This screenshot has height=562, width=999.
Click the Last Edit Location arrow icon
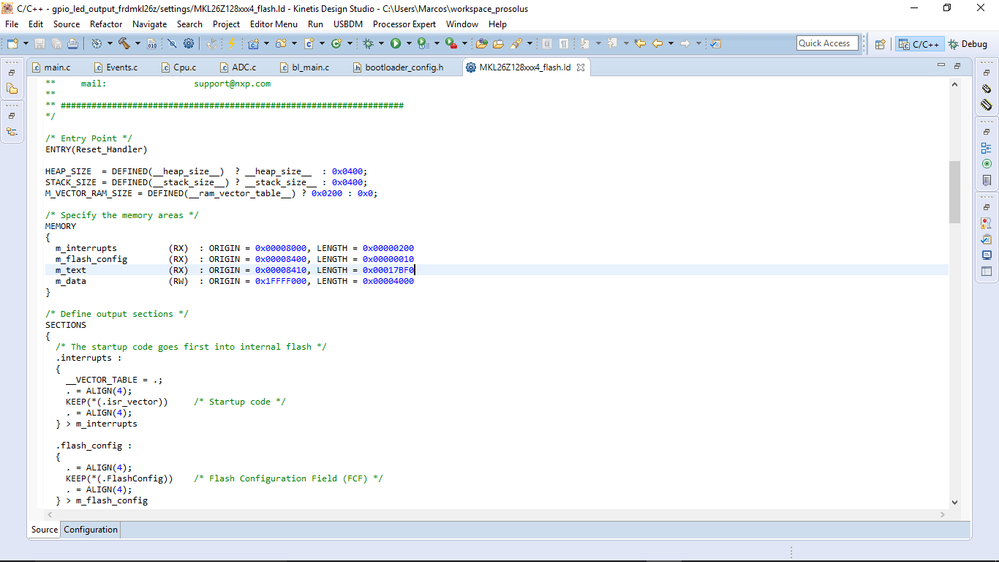click(x=640, y=43)
